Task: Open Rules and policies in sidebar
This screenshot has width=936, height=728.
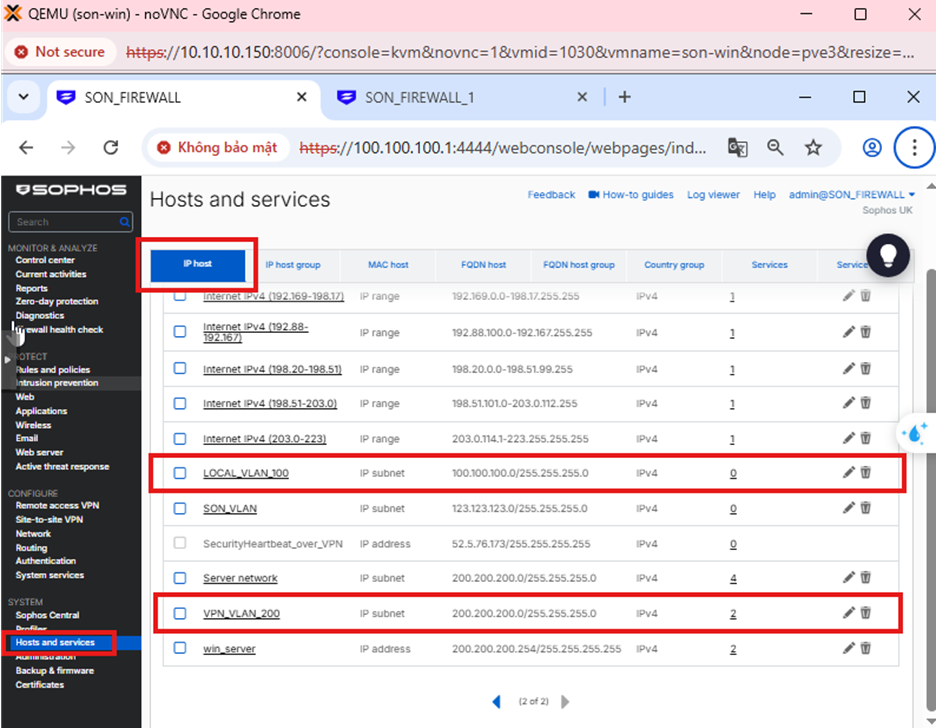Action: 52,370
